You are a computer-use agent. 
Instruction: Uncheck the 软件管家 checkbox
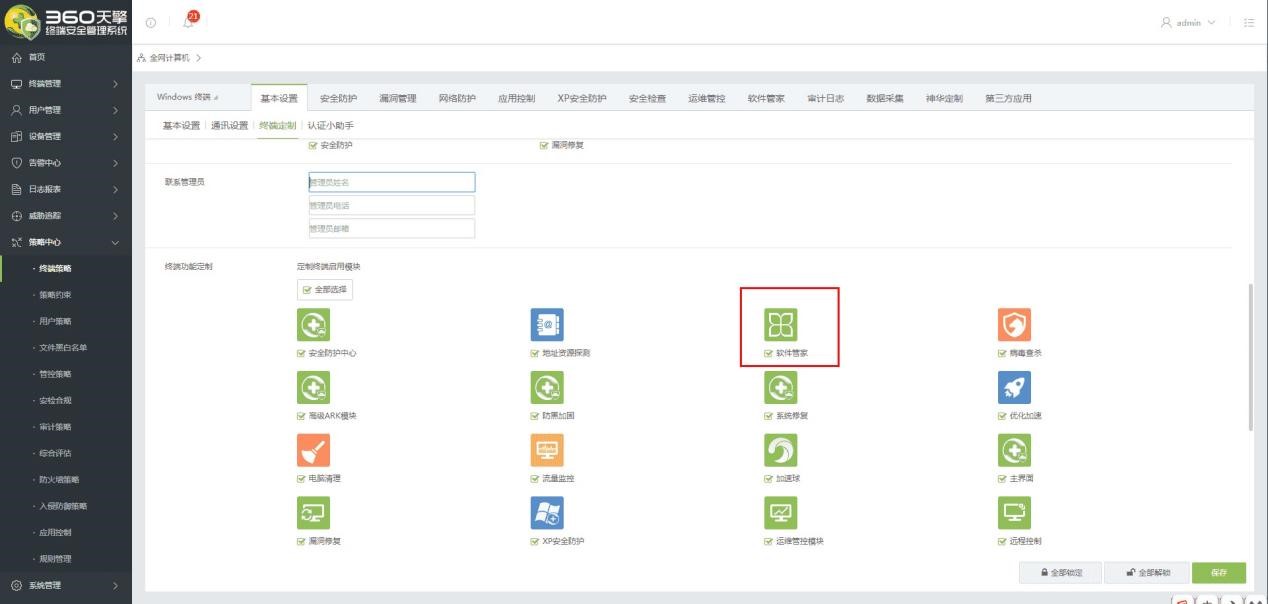[x=768, y=353]
